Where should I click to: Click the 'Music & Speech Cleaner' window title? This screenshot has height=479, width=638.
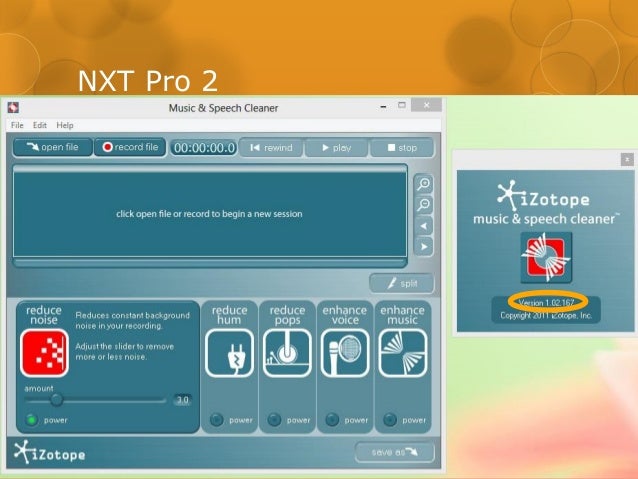(x=223, y=108)
